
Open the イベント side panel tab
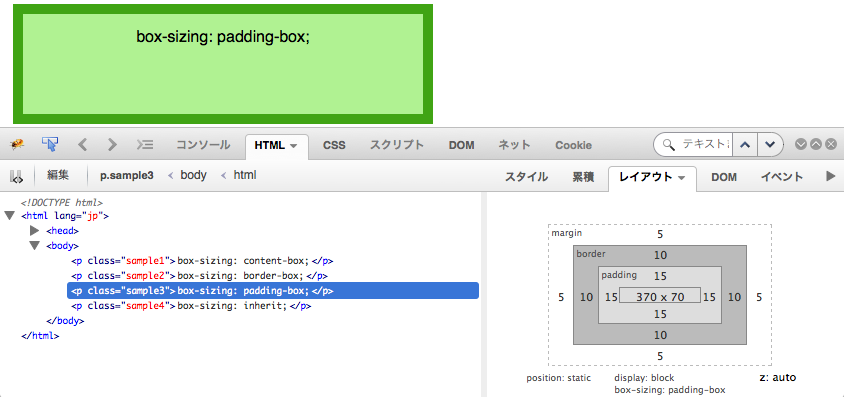click(x=782, y=177)
